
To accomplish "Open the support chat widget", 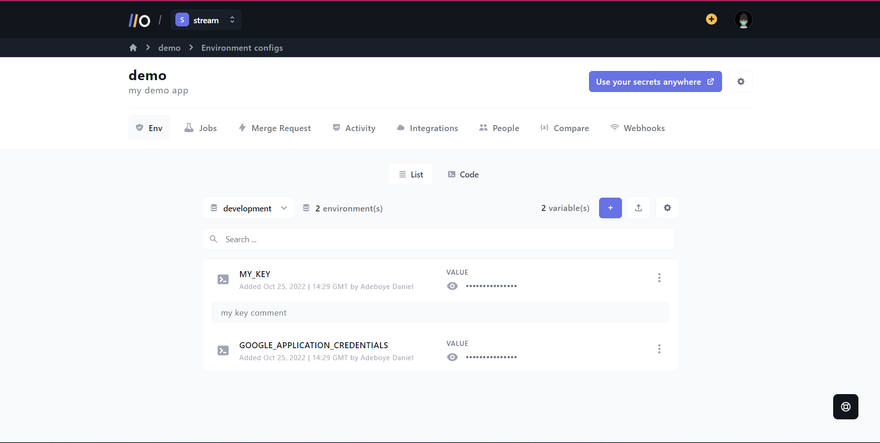I will coord(846,406).
